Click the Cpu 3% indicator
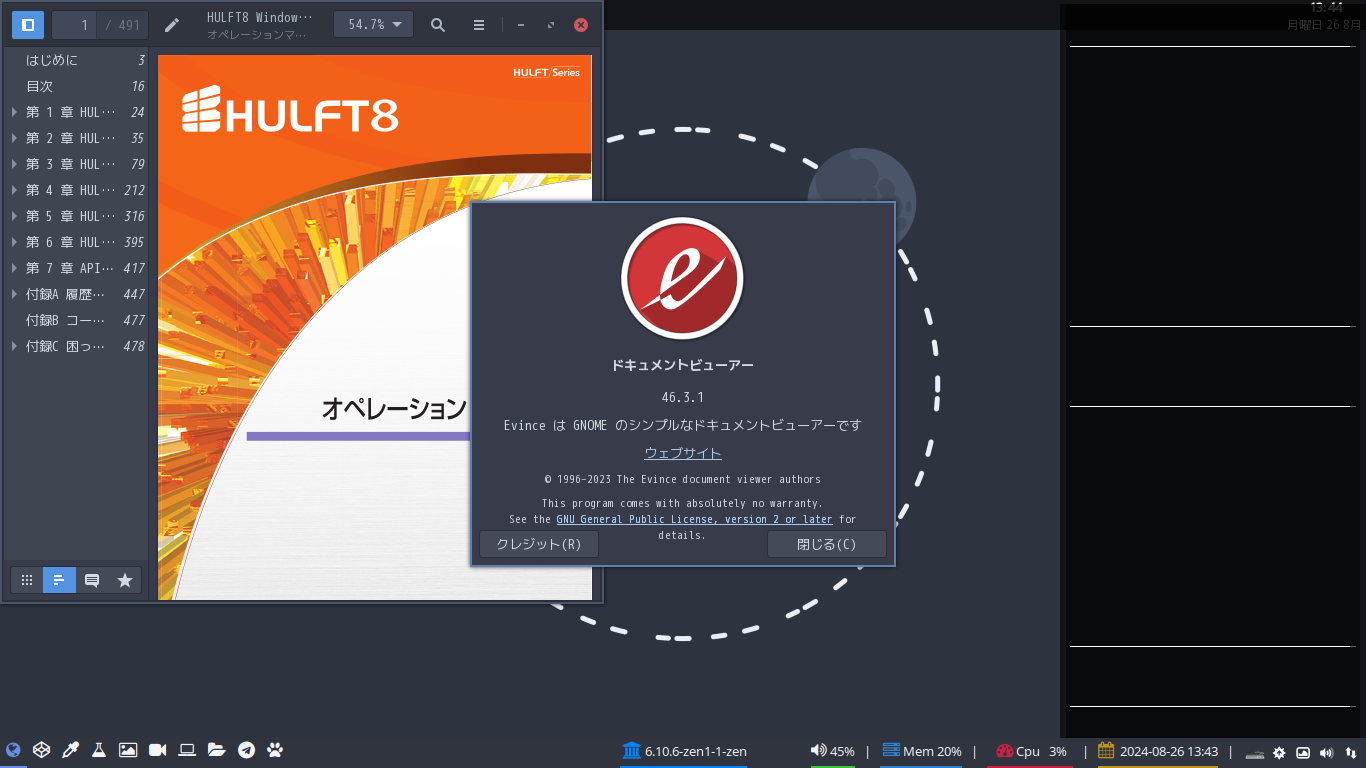The width and height of the screenshot is (1366, 768). pos(1032,751)
